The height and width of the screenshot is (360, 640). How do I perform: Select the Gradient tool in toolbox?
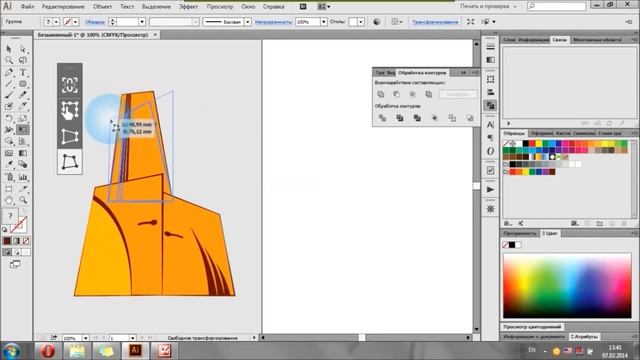(23, 153)
